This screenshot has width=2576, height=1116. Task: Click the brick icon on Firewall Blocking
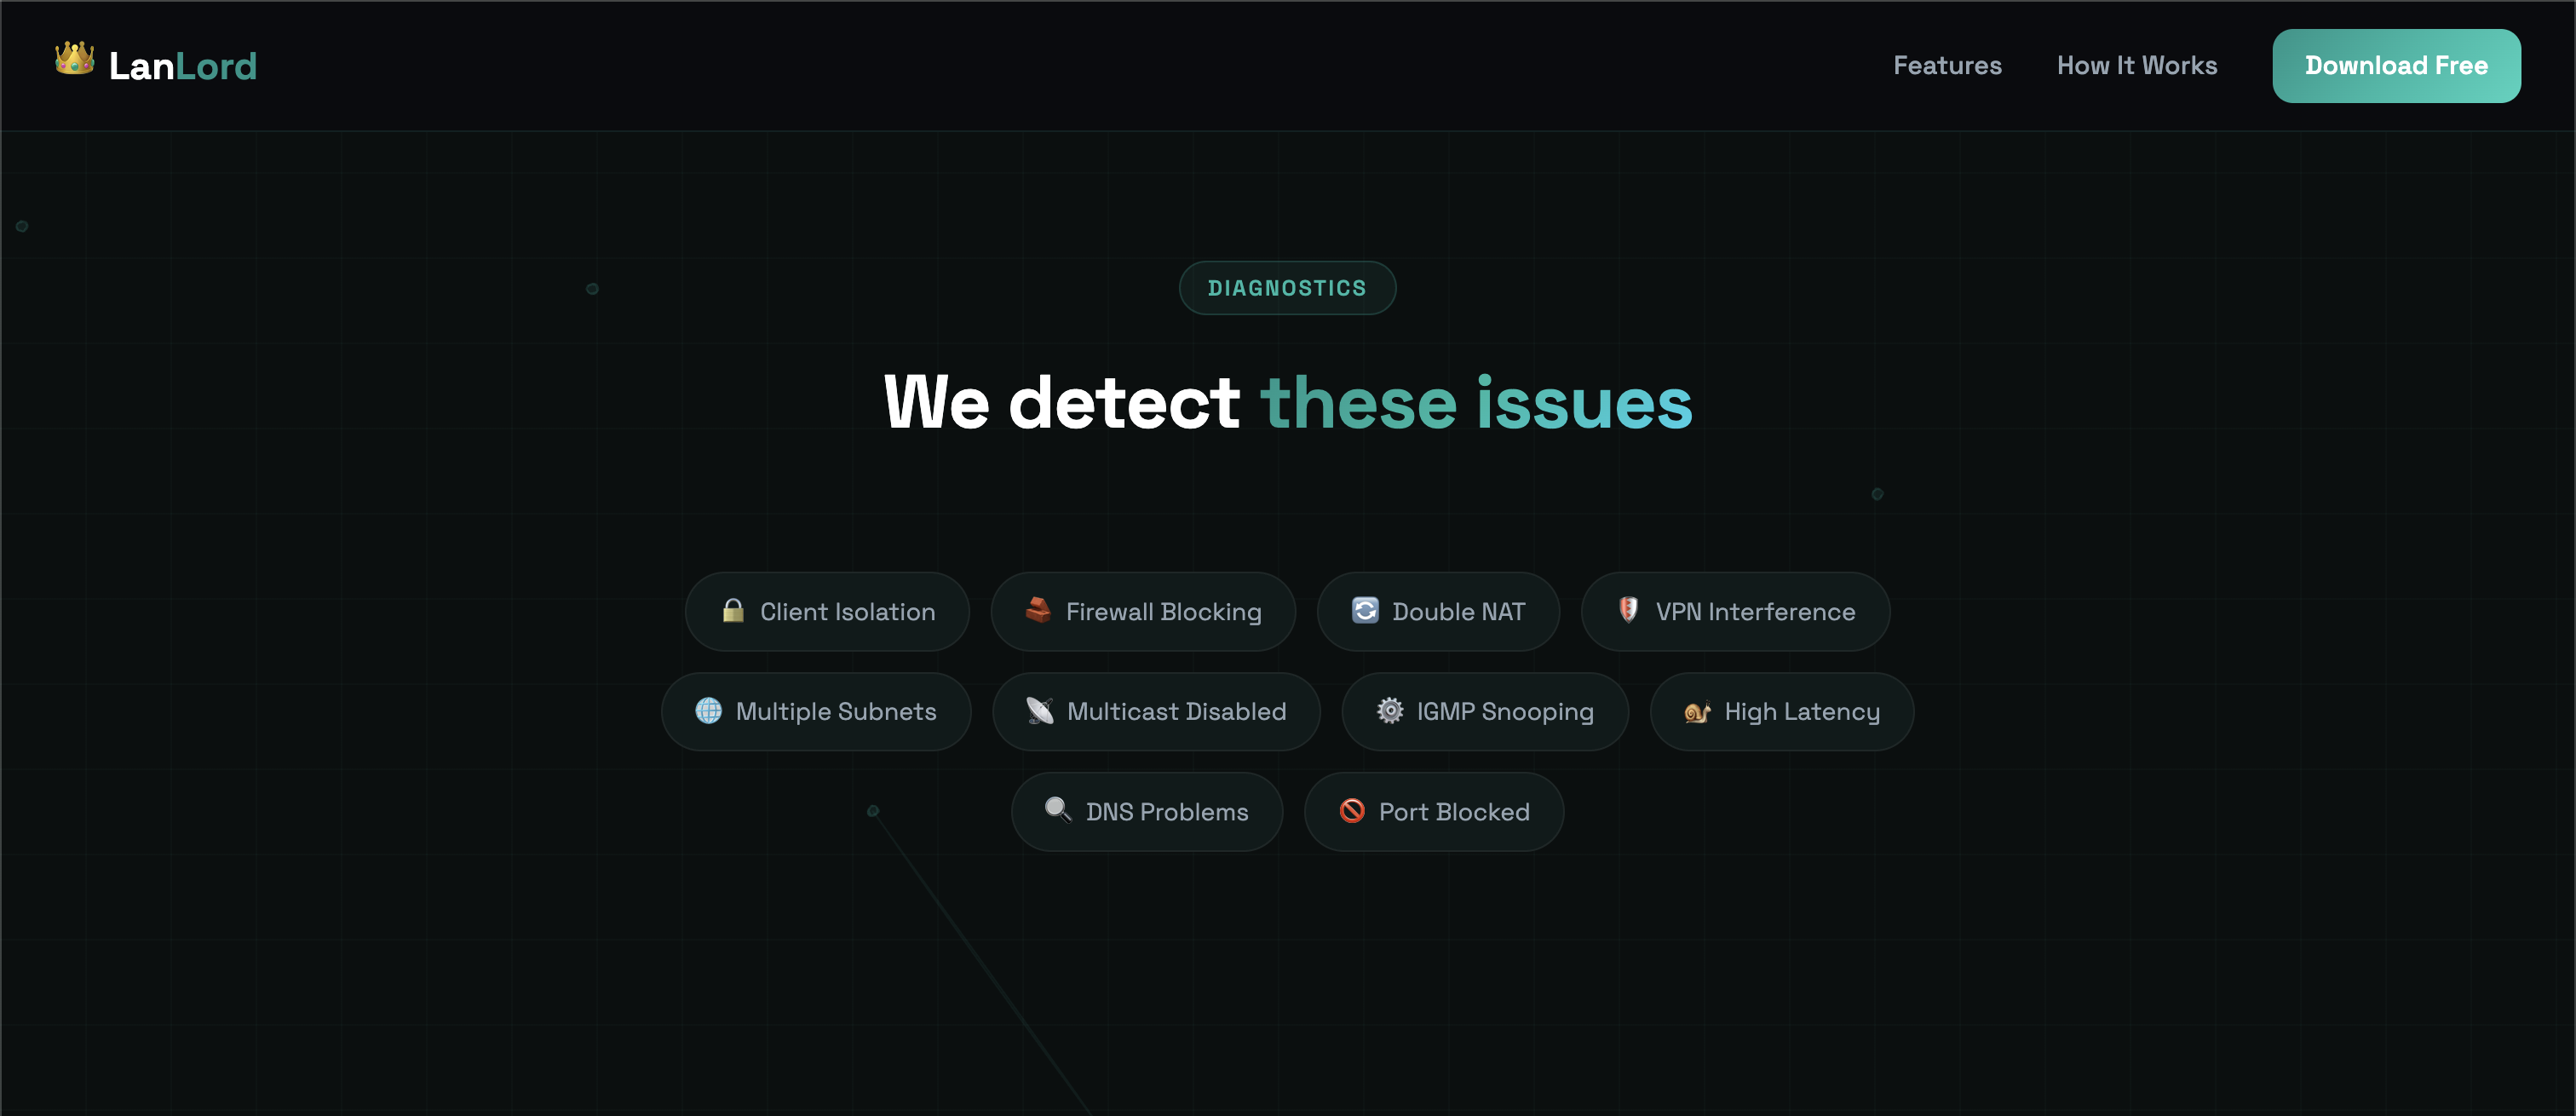[1040, 610]
